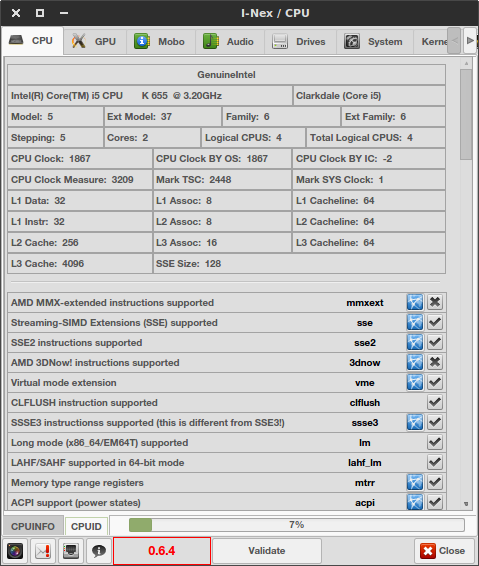Viewport: 479px width, 566px height.
Task: Click the L3 Cache: 4096 field
Action: [x=80, y=264]
